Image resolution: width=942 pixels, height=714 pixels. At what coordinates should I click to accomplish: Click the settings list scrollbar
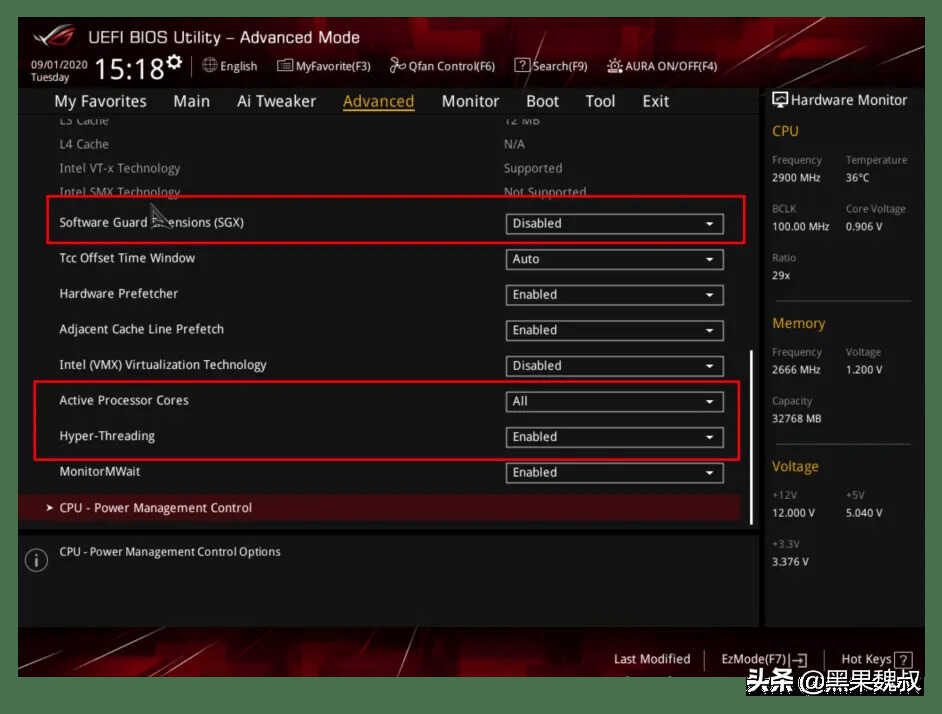tap(751, 437)
